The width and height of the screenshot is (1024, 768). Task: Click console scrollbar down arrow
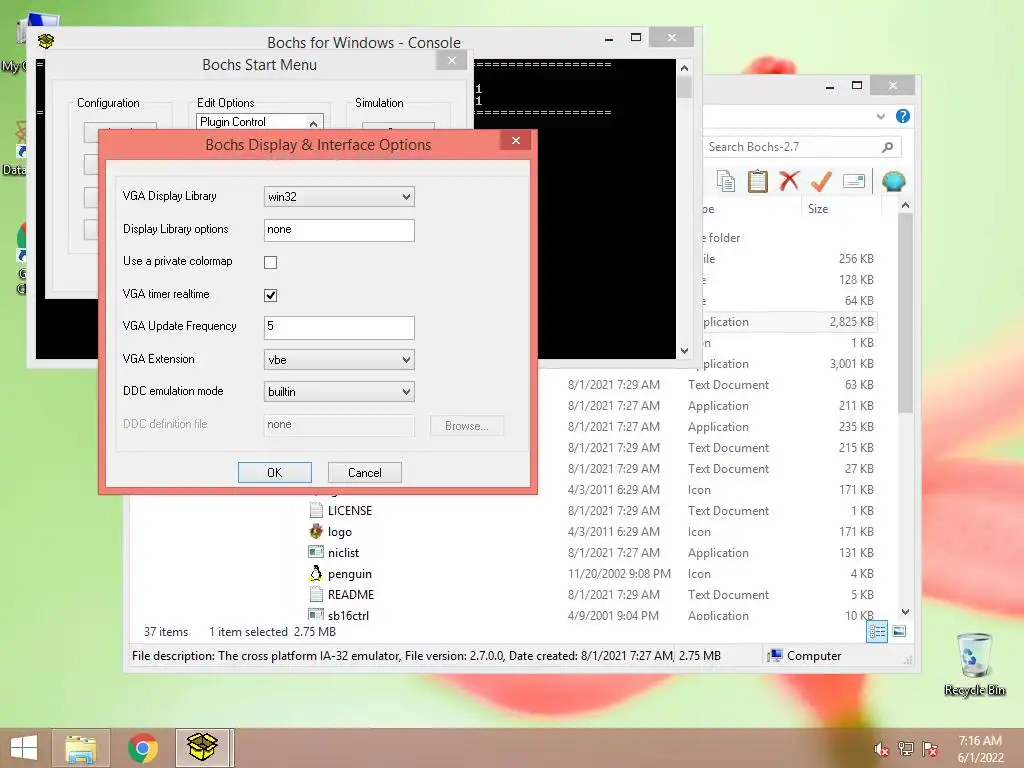tap(684, 351)
